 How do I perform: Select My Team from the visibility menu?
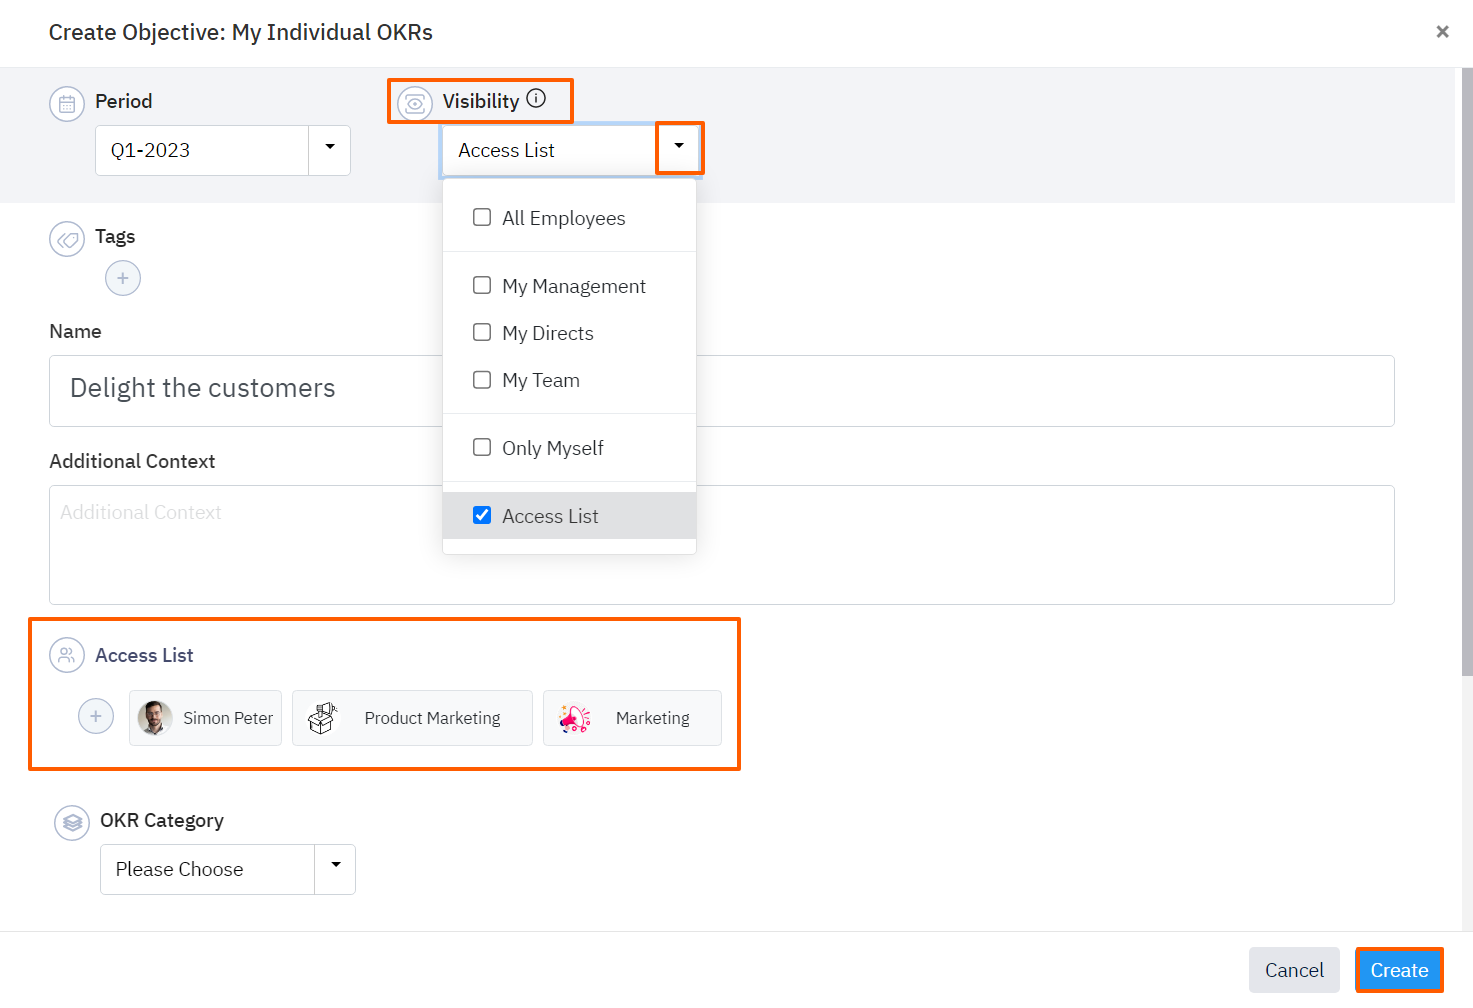(x=540, y=380)
